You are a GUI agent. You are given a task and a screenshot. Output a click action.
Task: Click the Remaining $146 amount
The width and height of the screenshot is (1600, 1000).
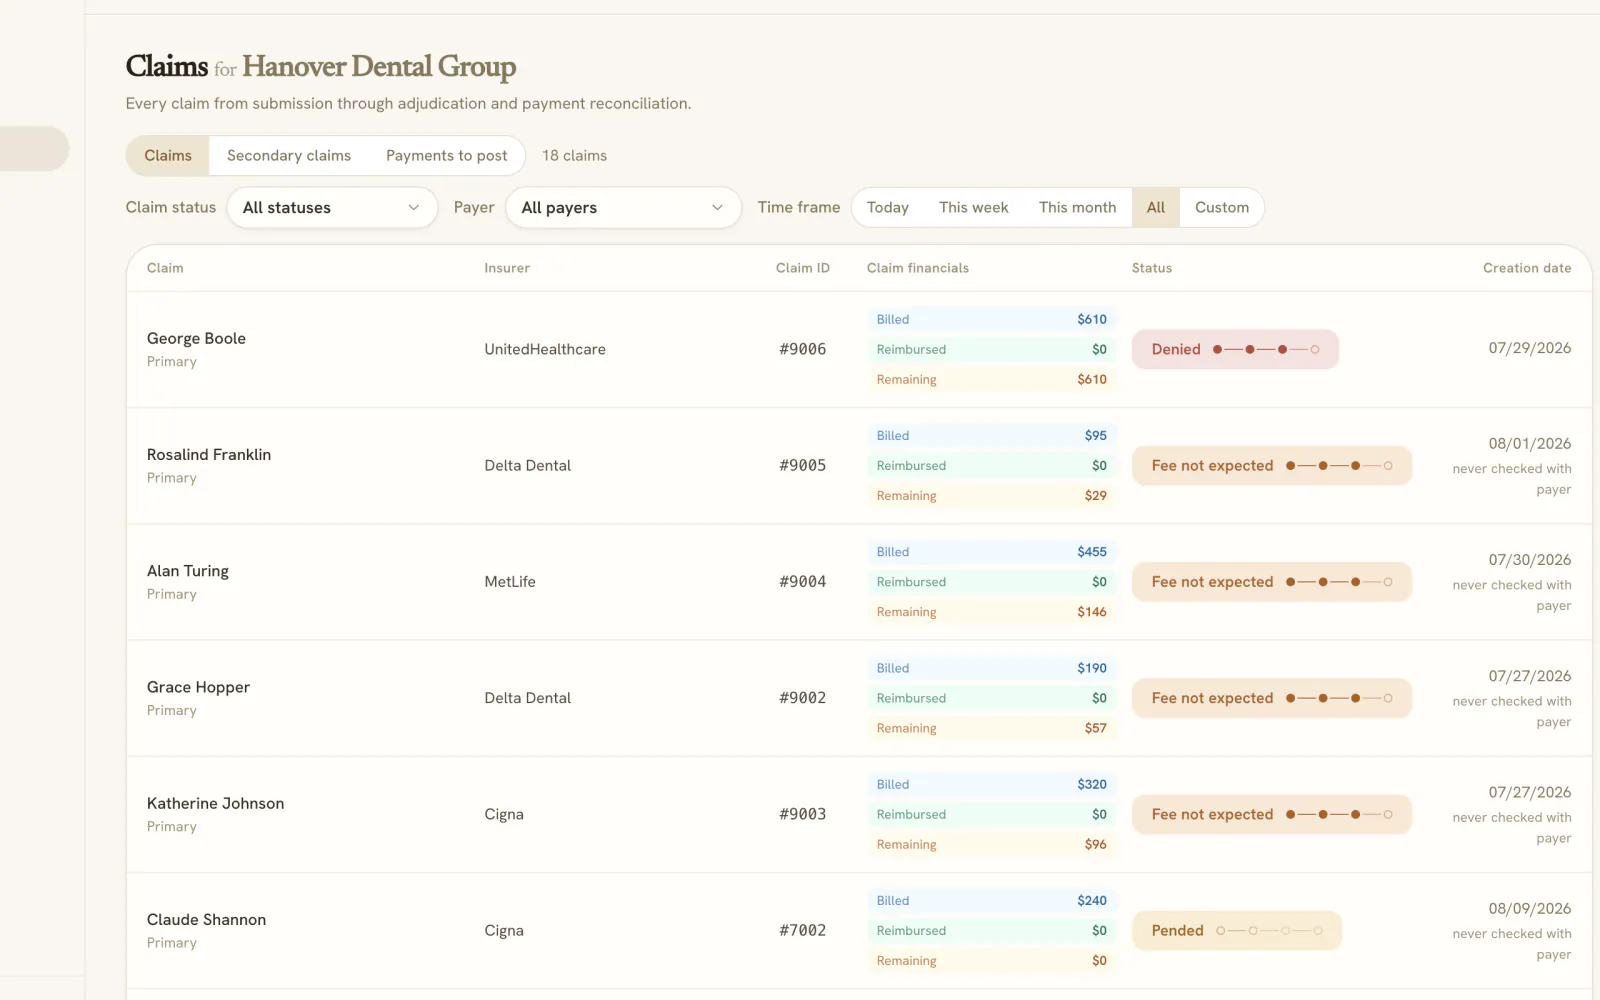pyautogui.click(x=1092, y=612)
